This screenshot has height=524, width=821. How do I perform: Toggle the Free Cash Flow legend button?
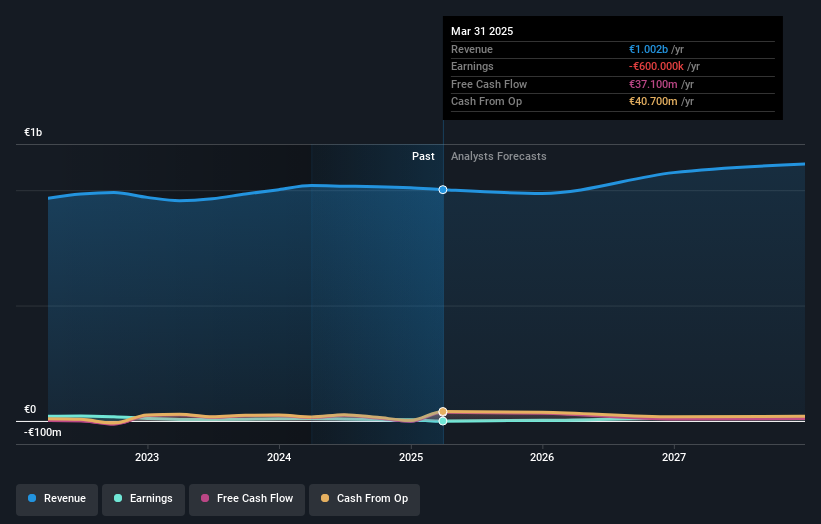click(247, 498)
